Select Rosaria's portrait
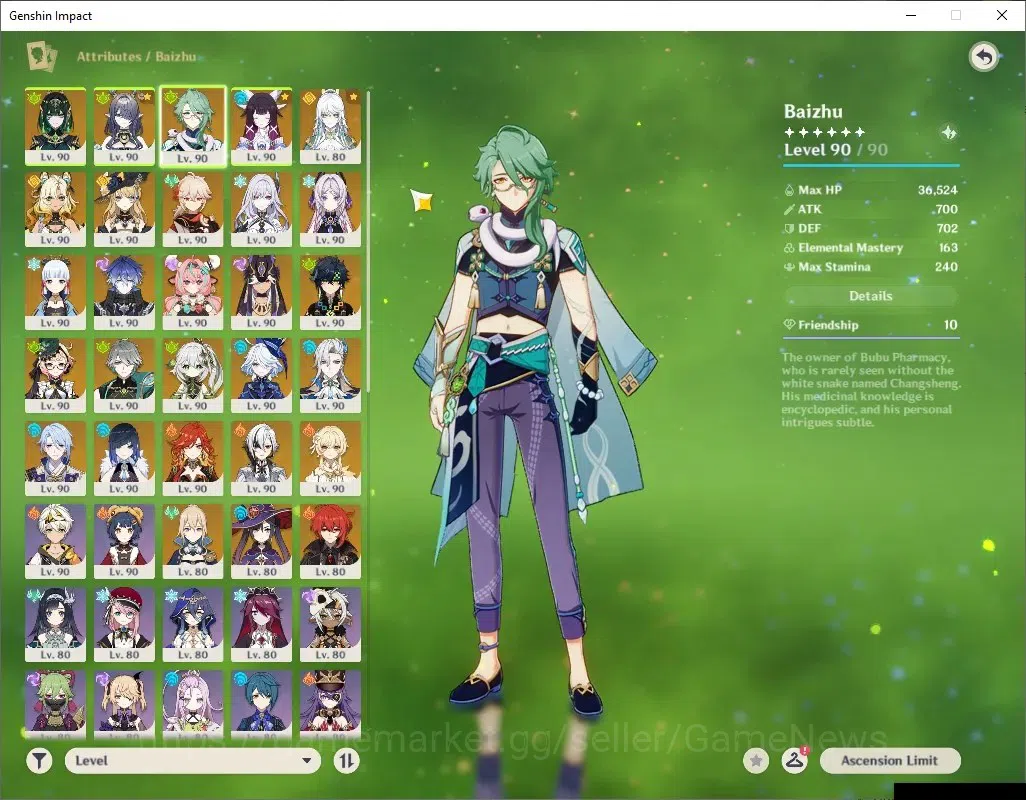This screenshot has width=1026, height=800. click(262, 625)
